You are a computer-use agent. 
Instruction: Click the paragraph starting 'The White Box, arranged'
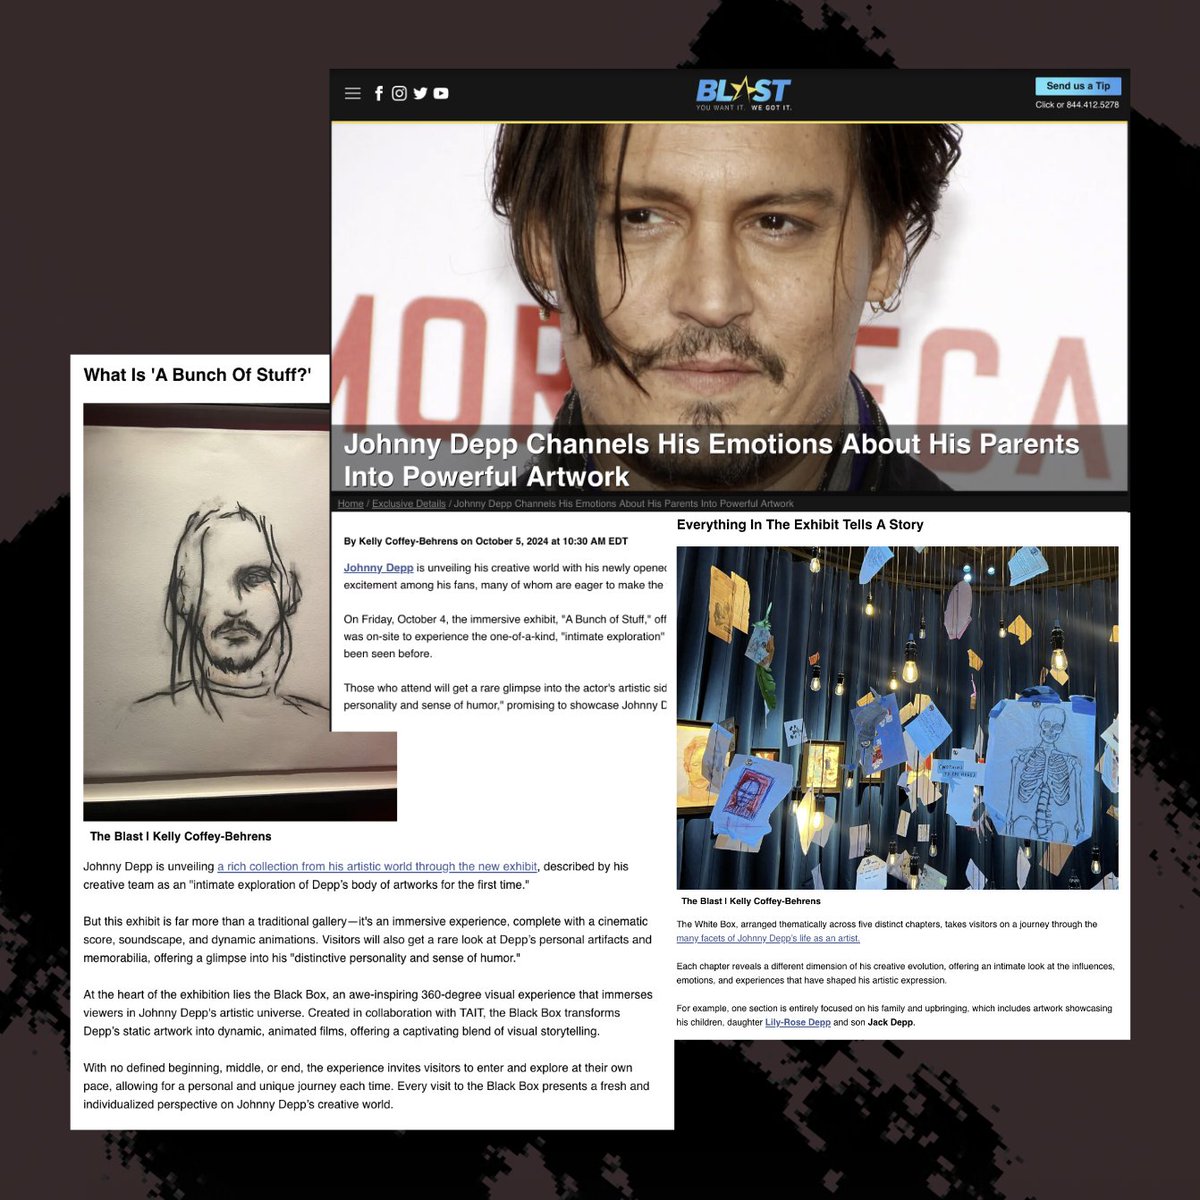[x=887, y=931]
